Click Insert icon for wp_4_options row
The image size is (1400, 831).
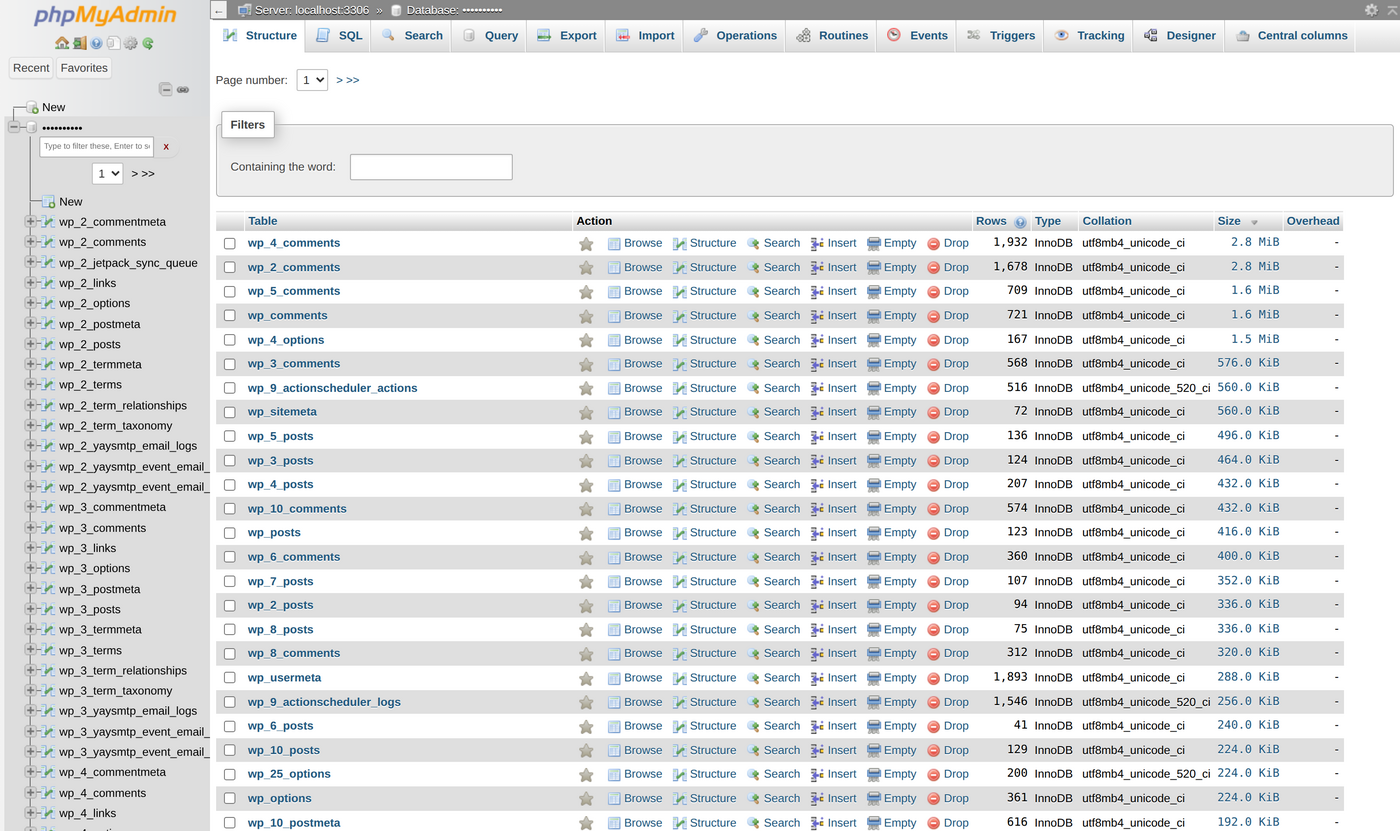tap(817, 340)
